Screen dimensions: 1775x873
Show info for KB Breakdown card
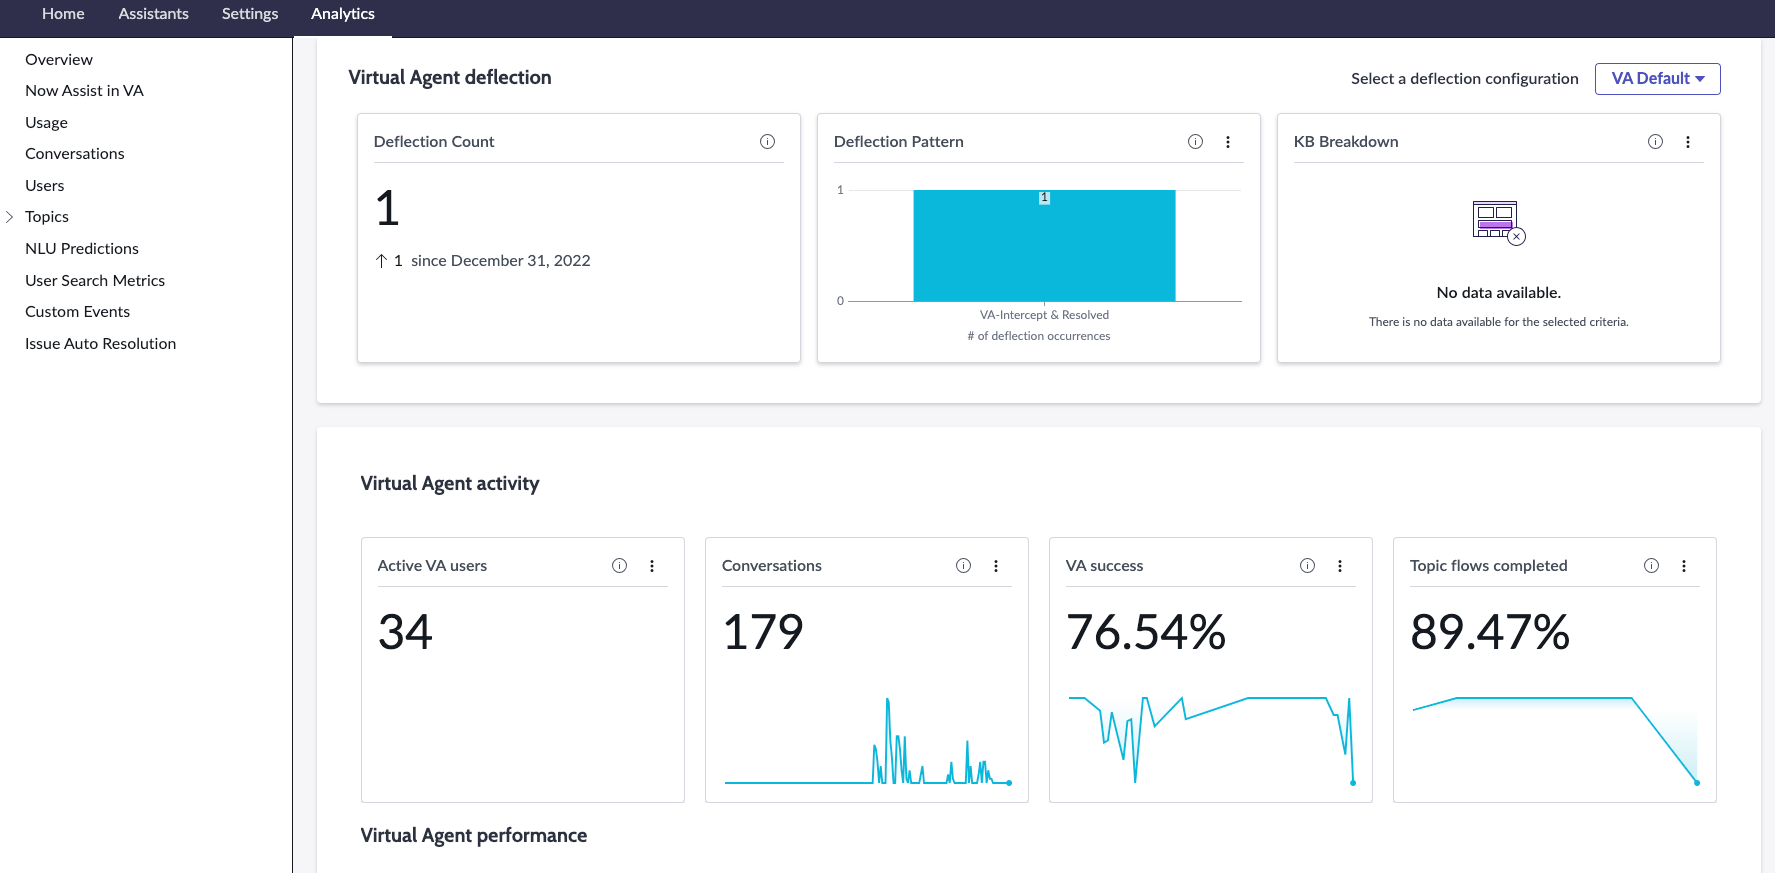[x=1655, y=142]
